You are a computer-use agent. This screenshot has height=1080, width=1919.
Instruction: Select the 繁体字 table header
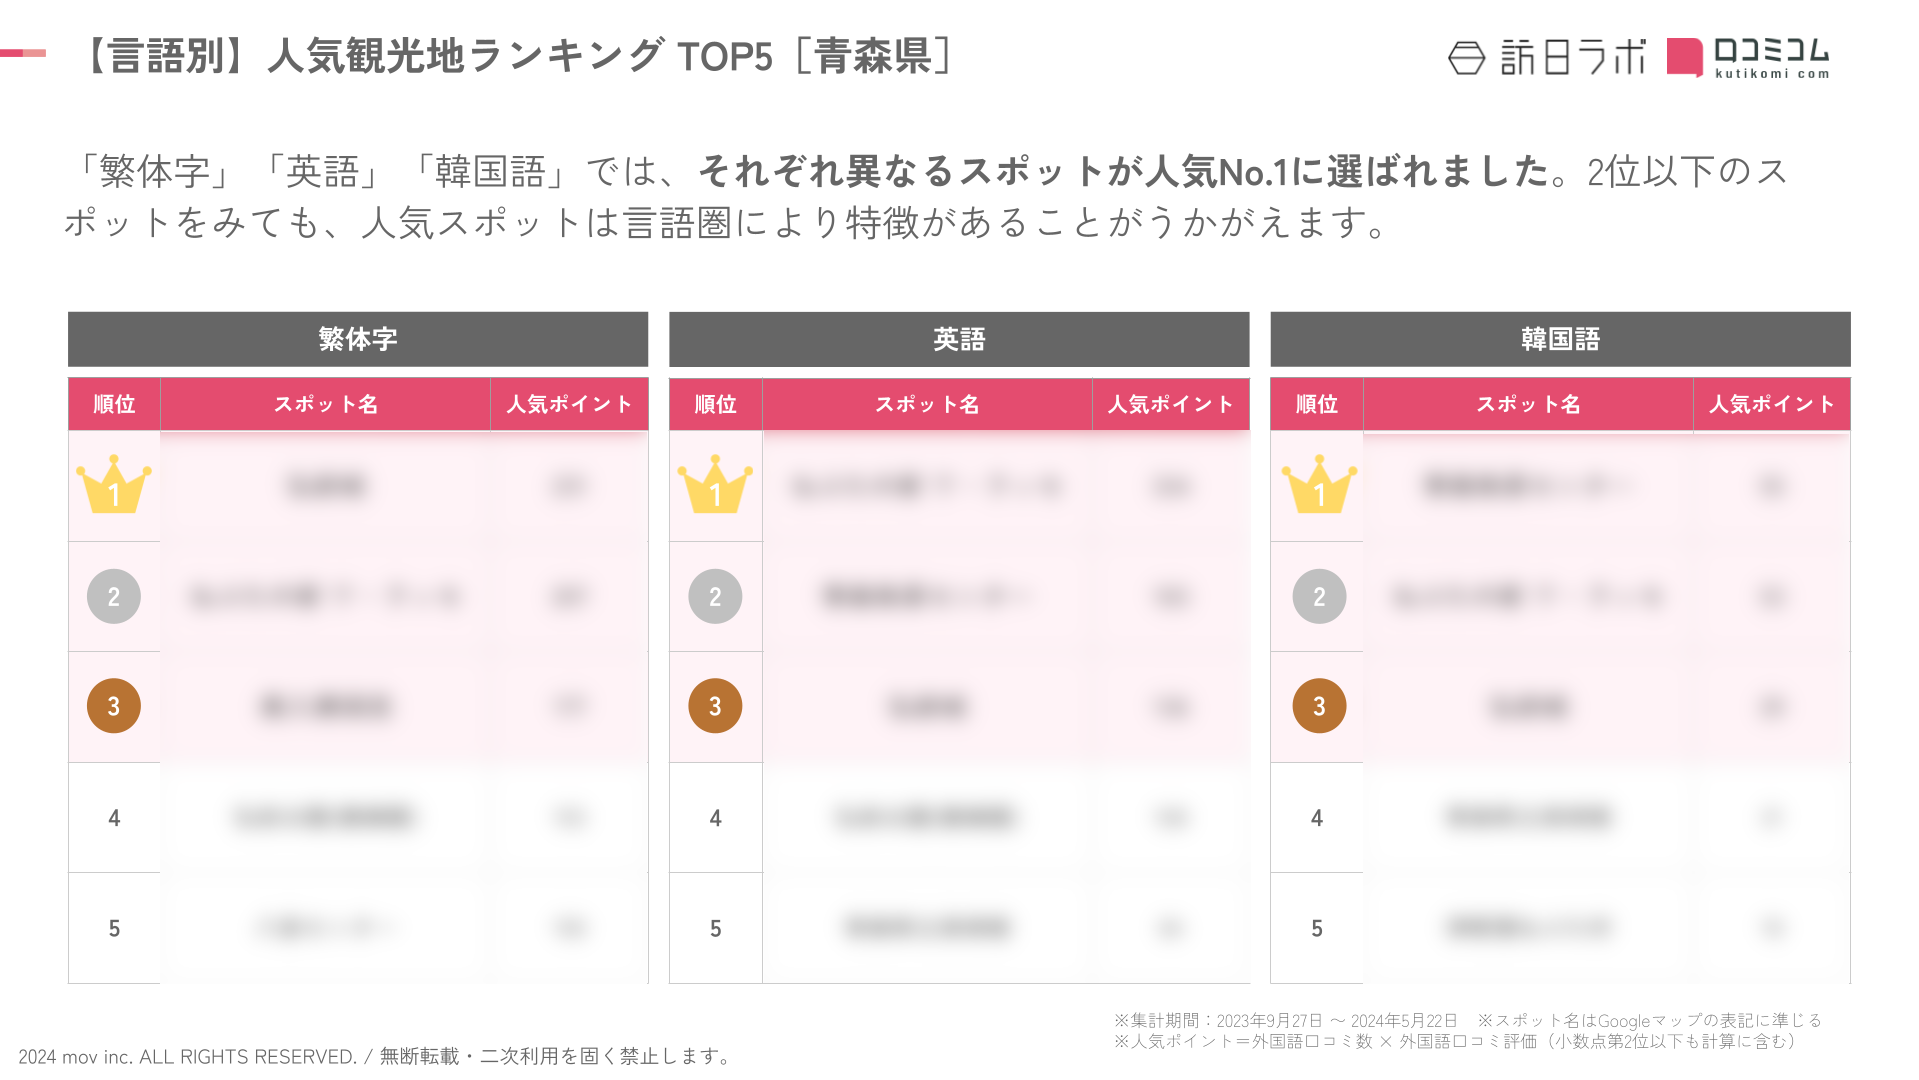358,339
